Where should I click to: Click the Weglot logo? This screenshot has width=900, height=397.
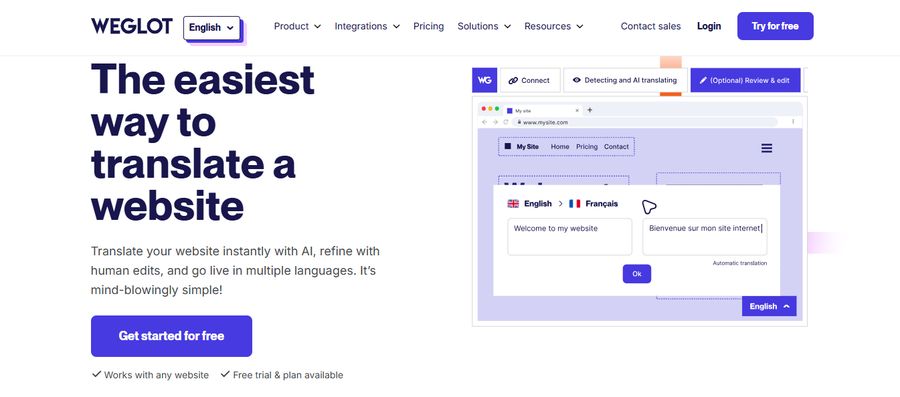coord(131,26)
